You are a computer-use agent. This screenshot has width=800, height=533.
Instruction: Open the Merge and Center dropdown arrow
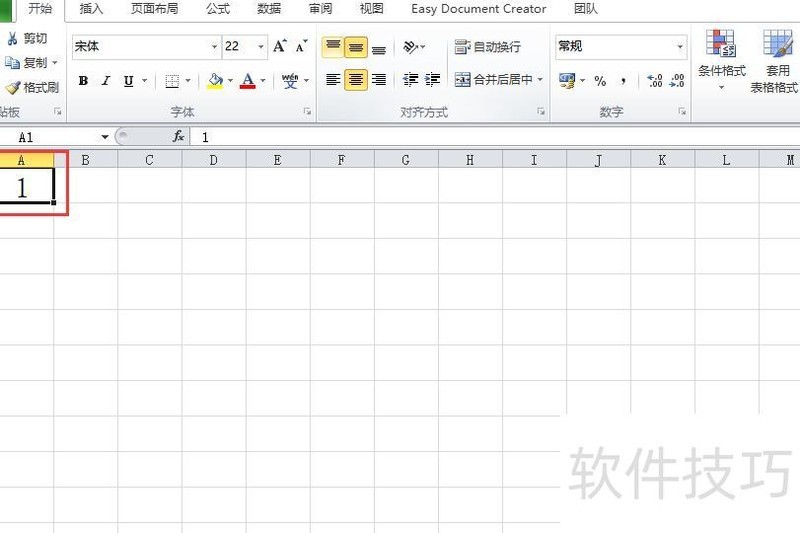540,80
